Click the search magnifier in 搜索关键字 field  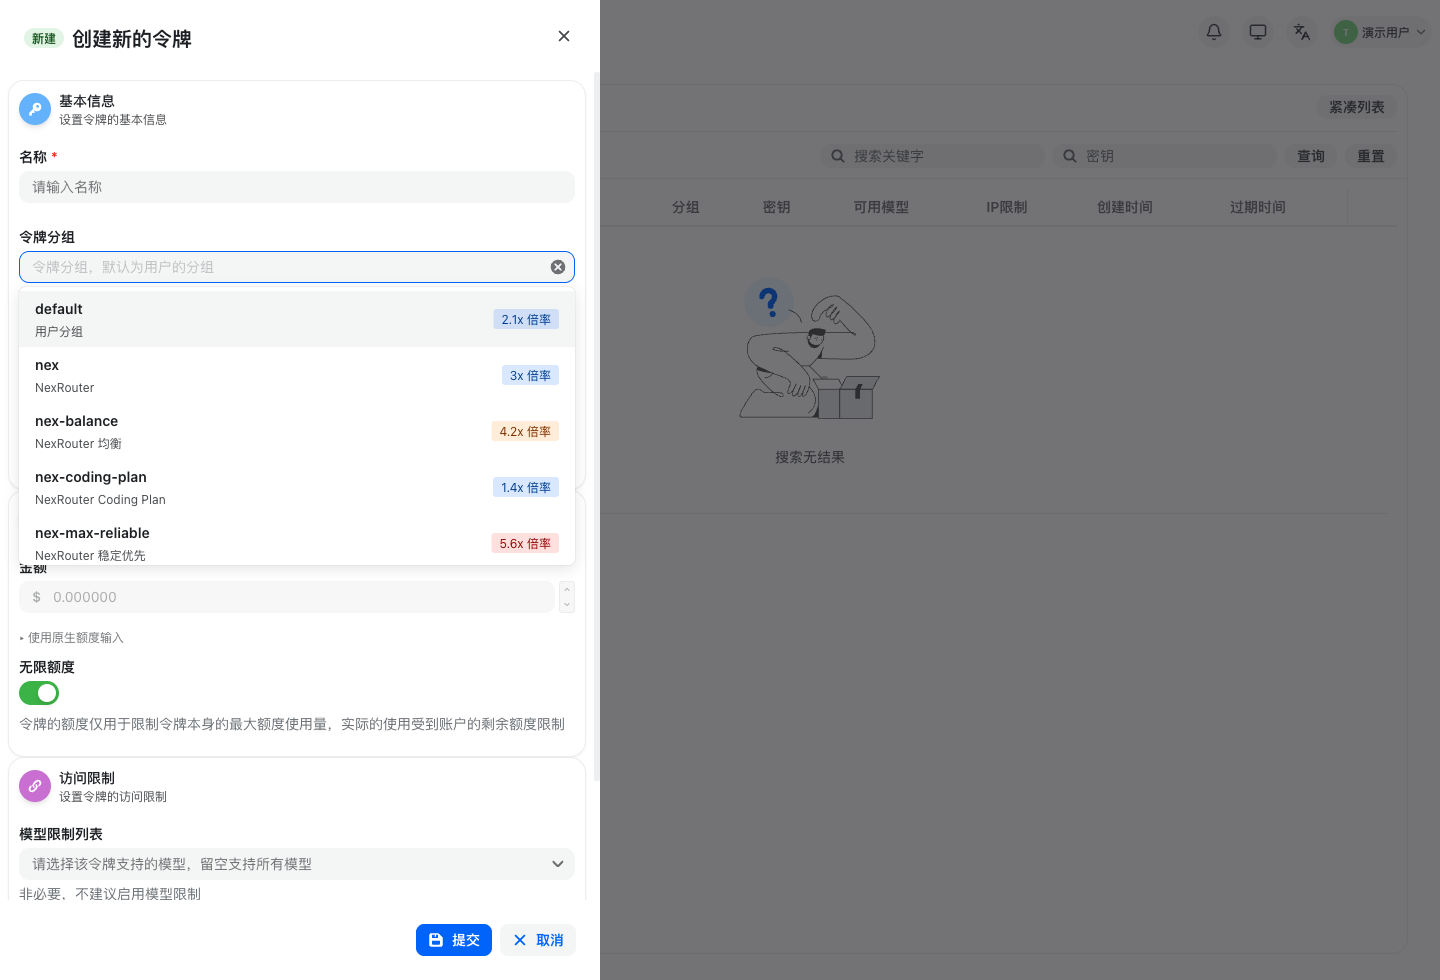838,156
